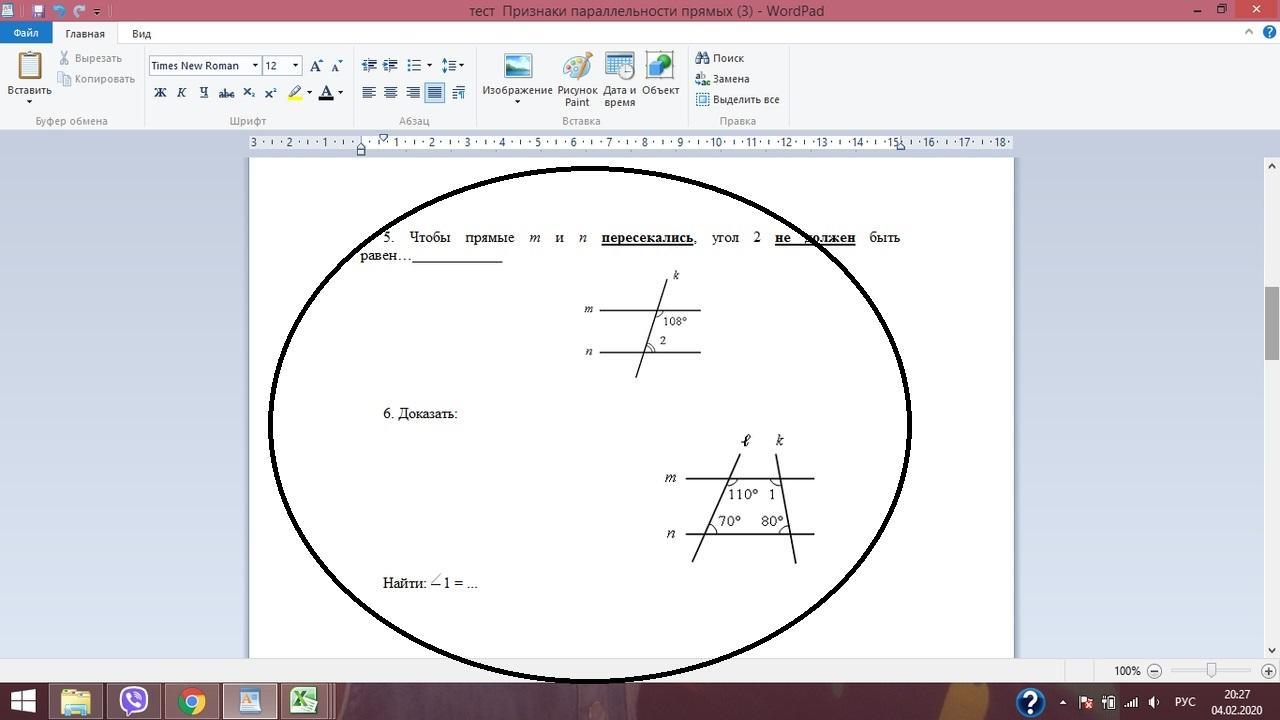Open the Файл (File) menu
The image size is (1280, 720).
pyautogui.click(x=26, y=33)
